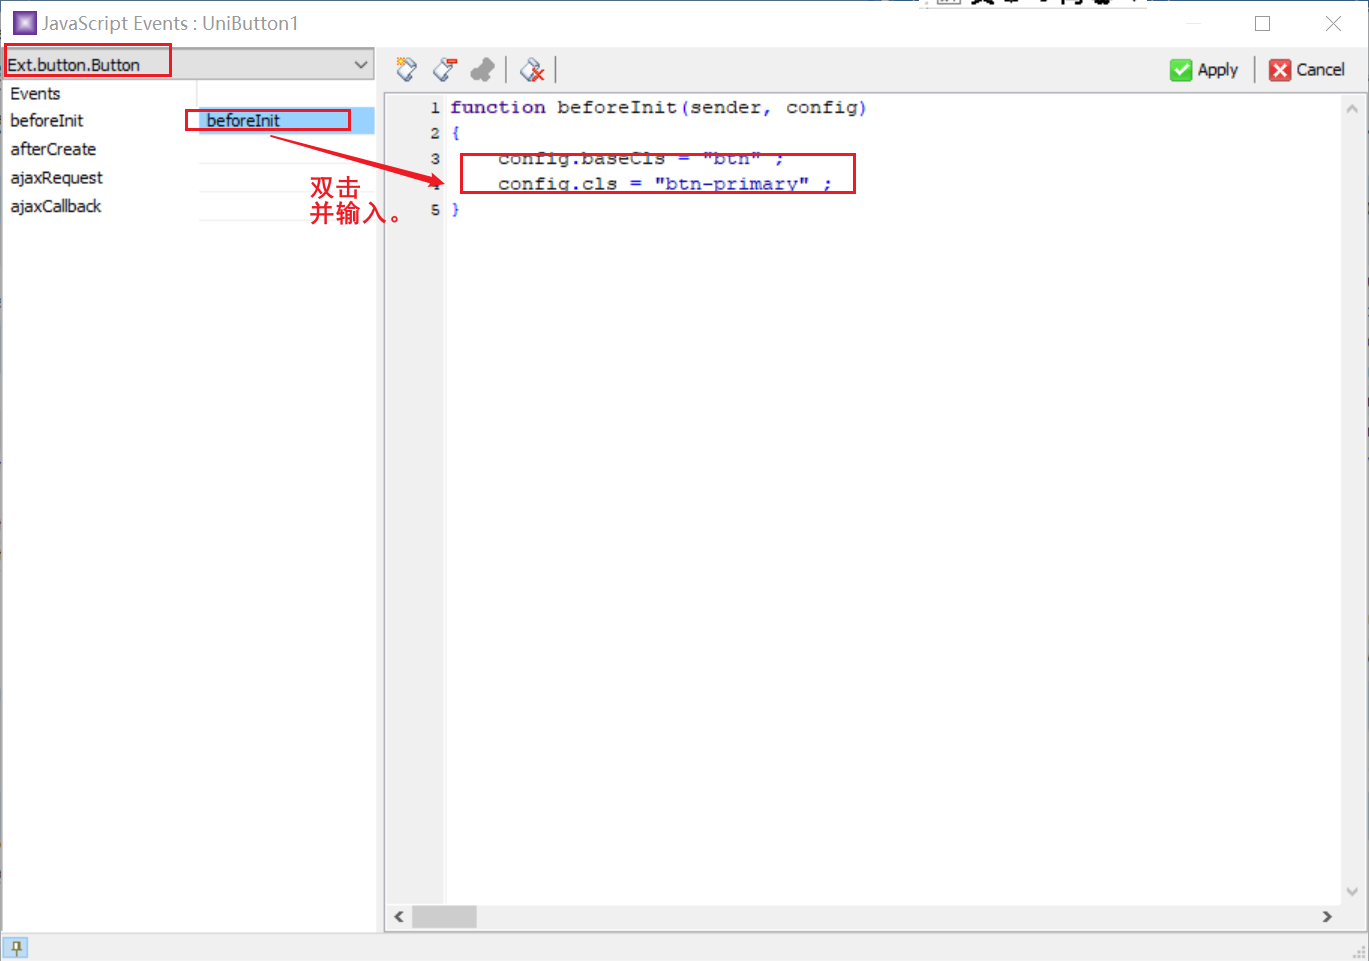The image size is (1369, 961).
Task: Click the red Cancel icon
Action: point(1281,69)
